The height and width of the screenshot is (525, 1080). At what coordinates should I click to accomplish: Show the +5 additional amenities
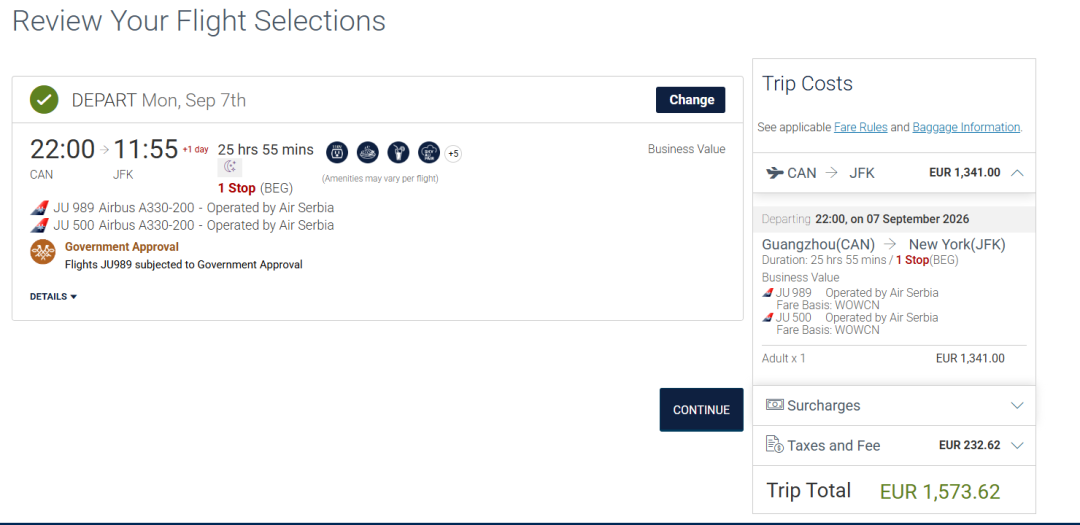click(453, 153)
